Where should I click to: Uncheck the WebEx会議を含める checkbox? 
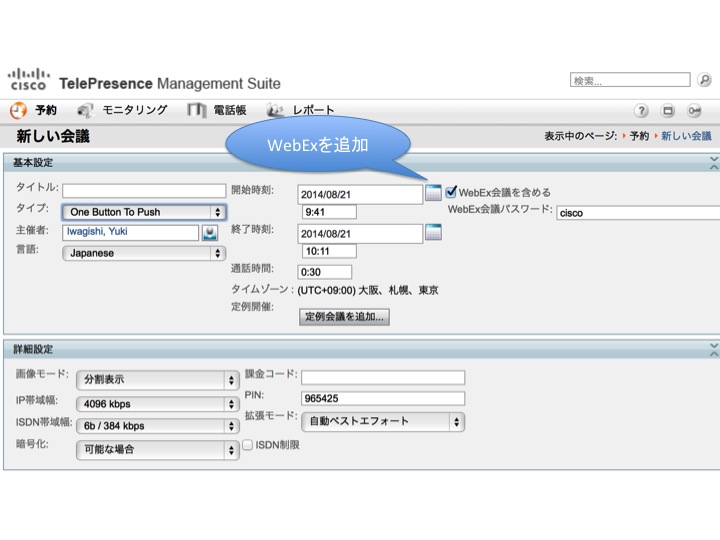(x=452, y=191)
